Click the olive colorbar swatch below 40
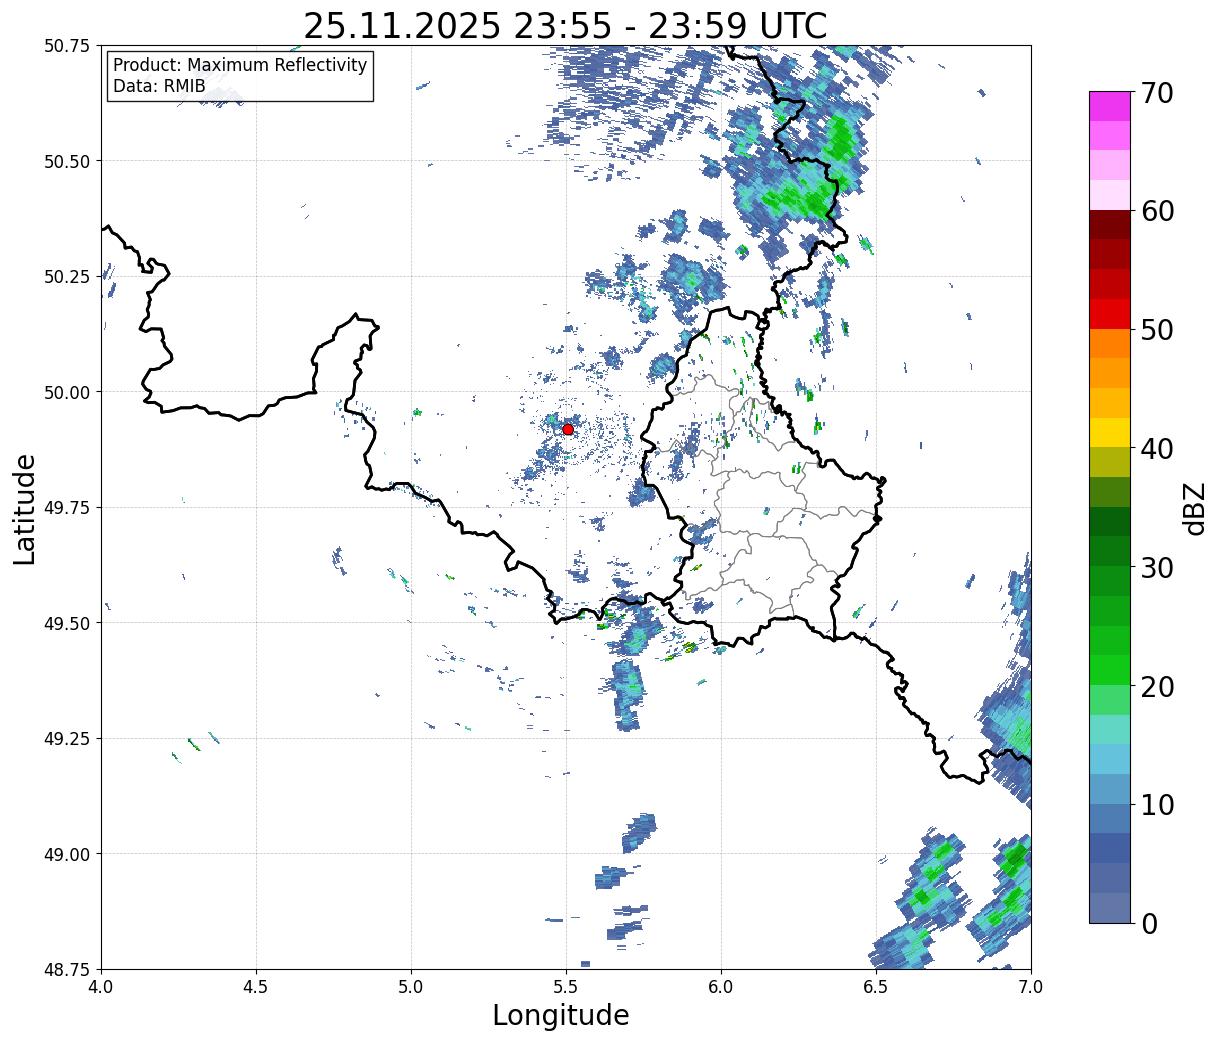Viewport: 1219px width, 1040px height. [1110, 462]
